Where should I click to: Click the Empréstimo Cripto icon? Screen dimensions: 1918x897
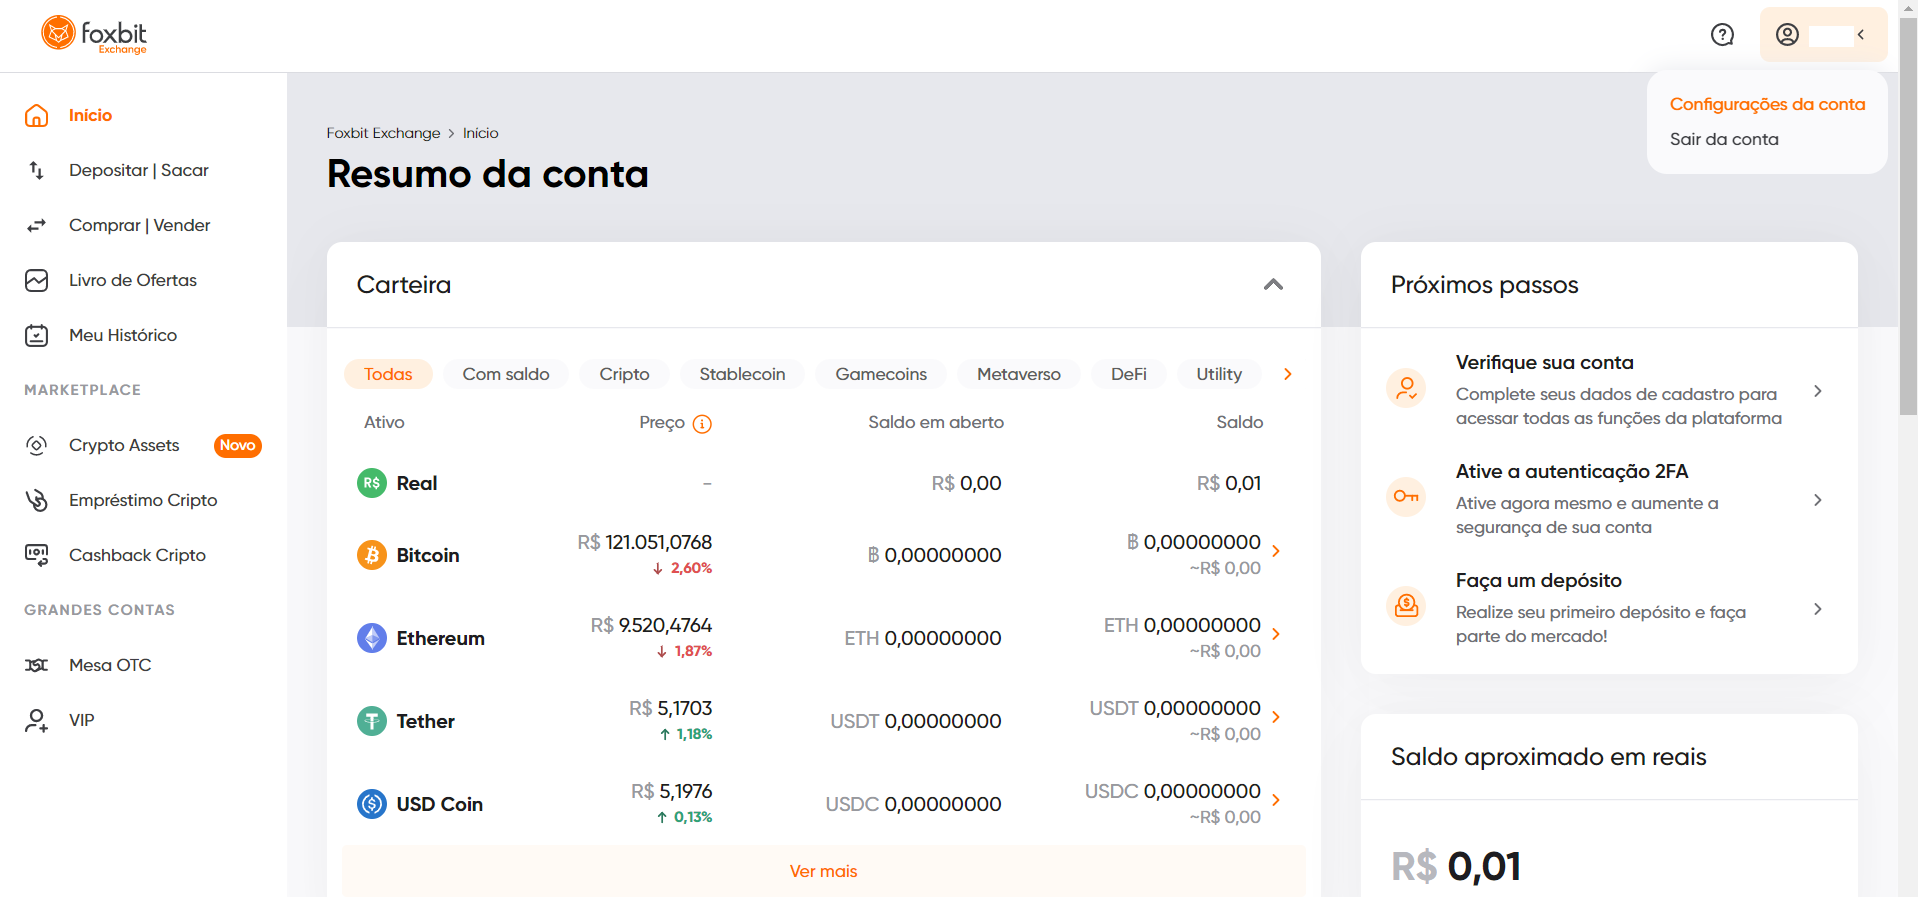click(x=37, y=500)
